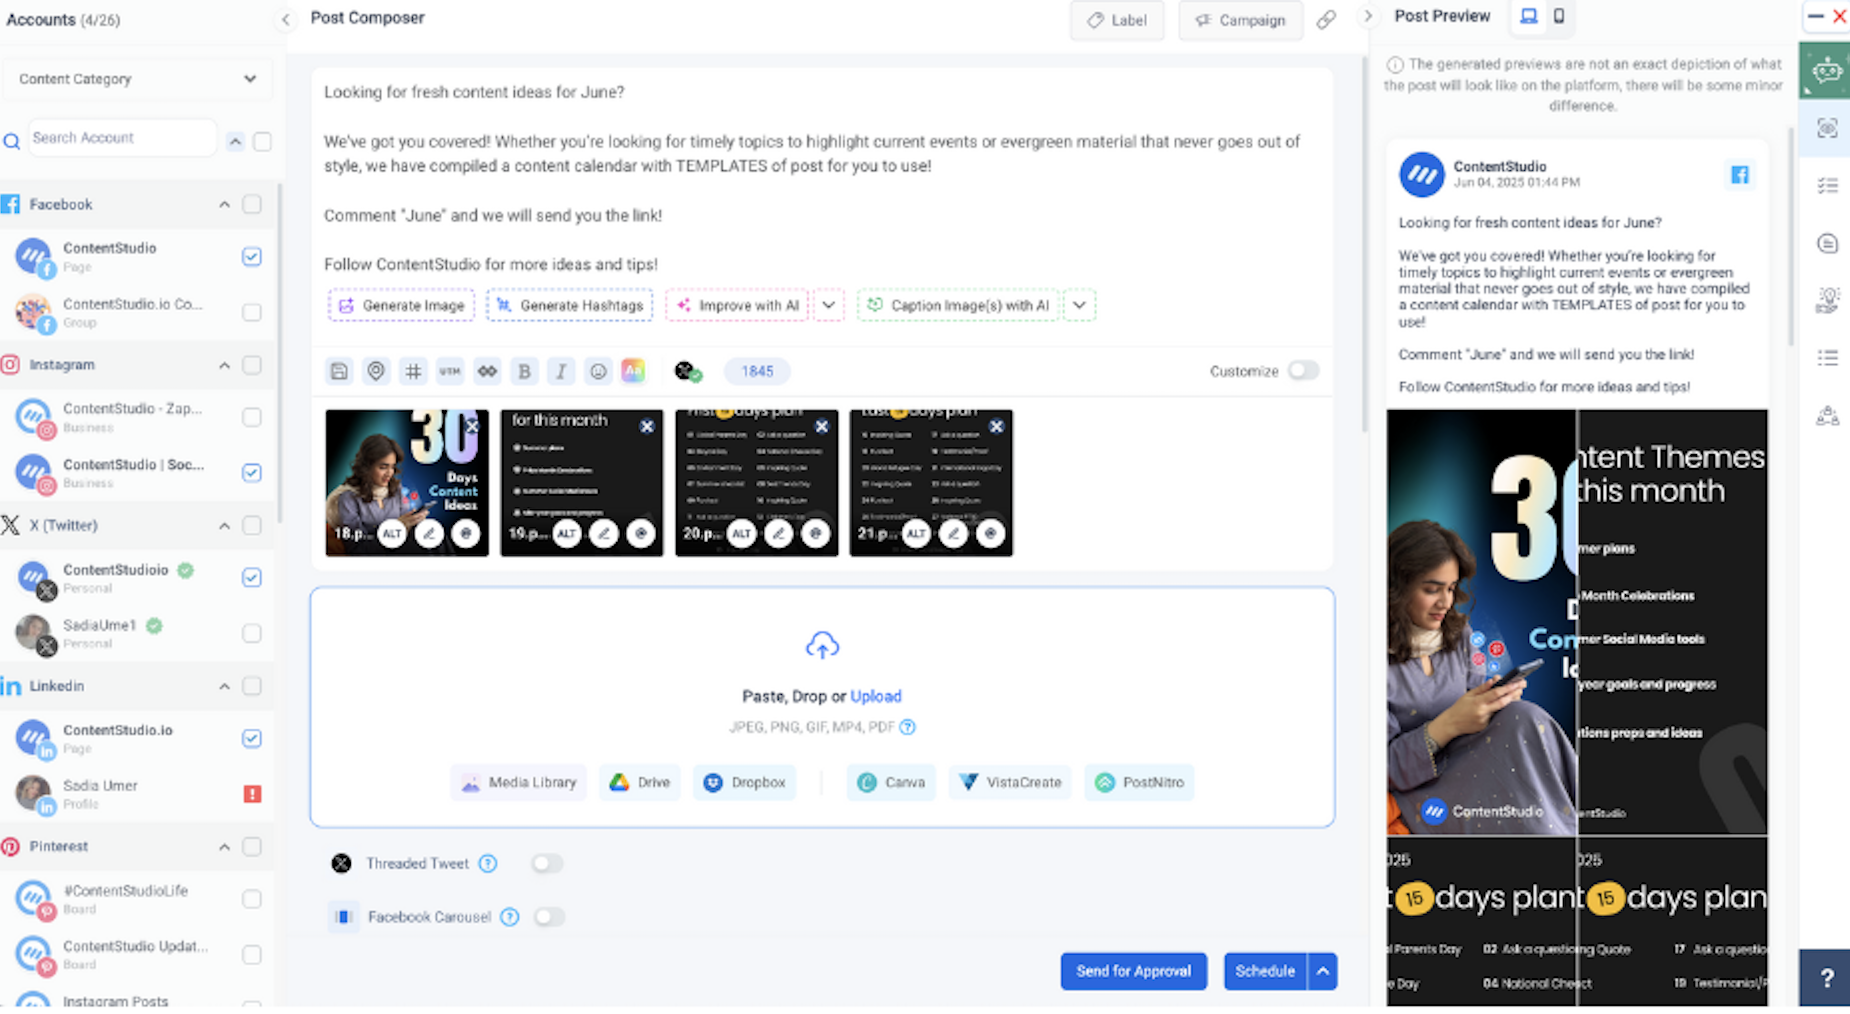This screenshot has width=1850, height=1014.
Task: Select all Facebook accounts checkbox
Action: [252, 204]
